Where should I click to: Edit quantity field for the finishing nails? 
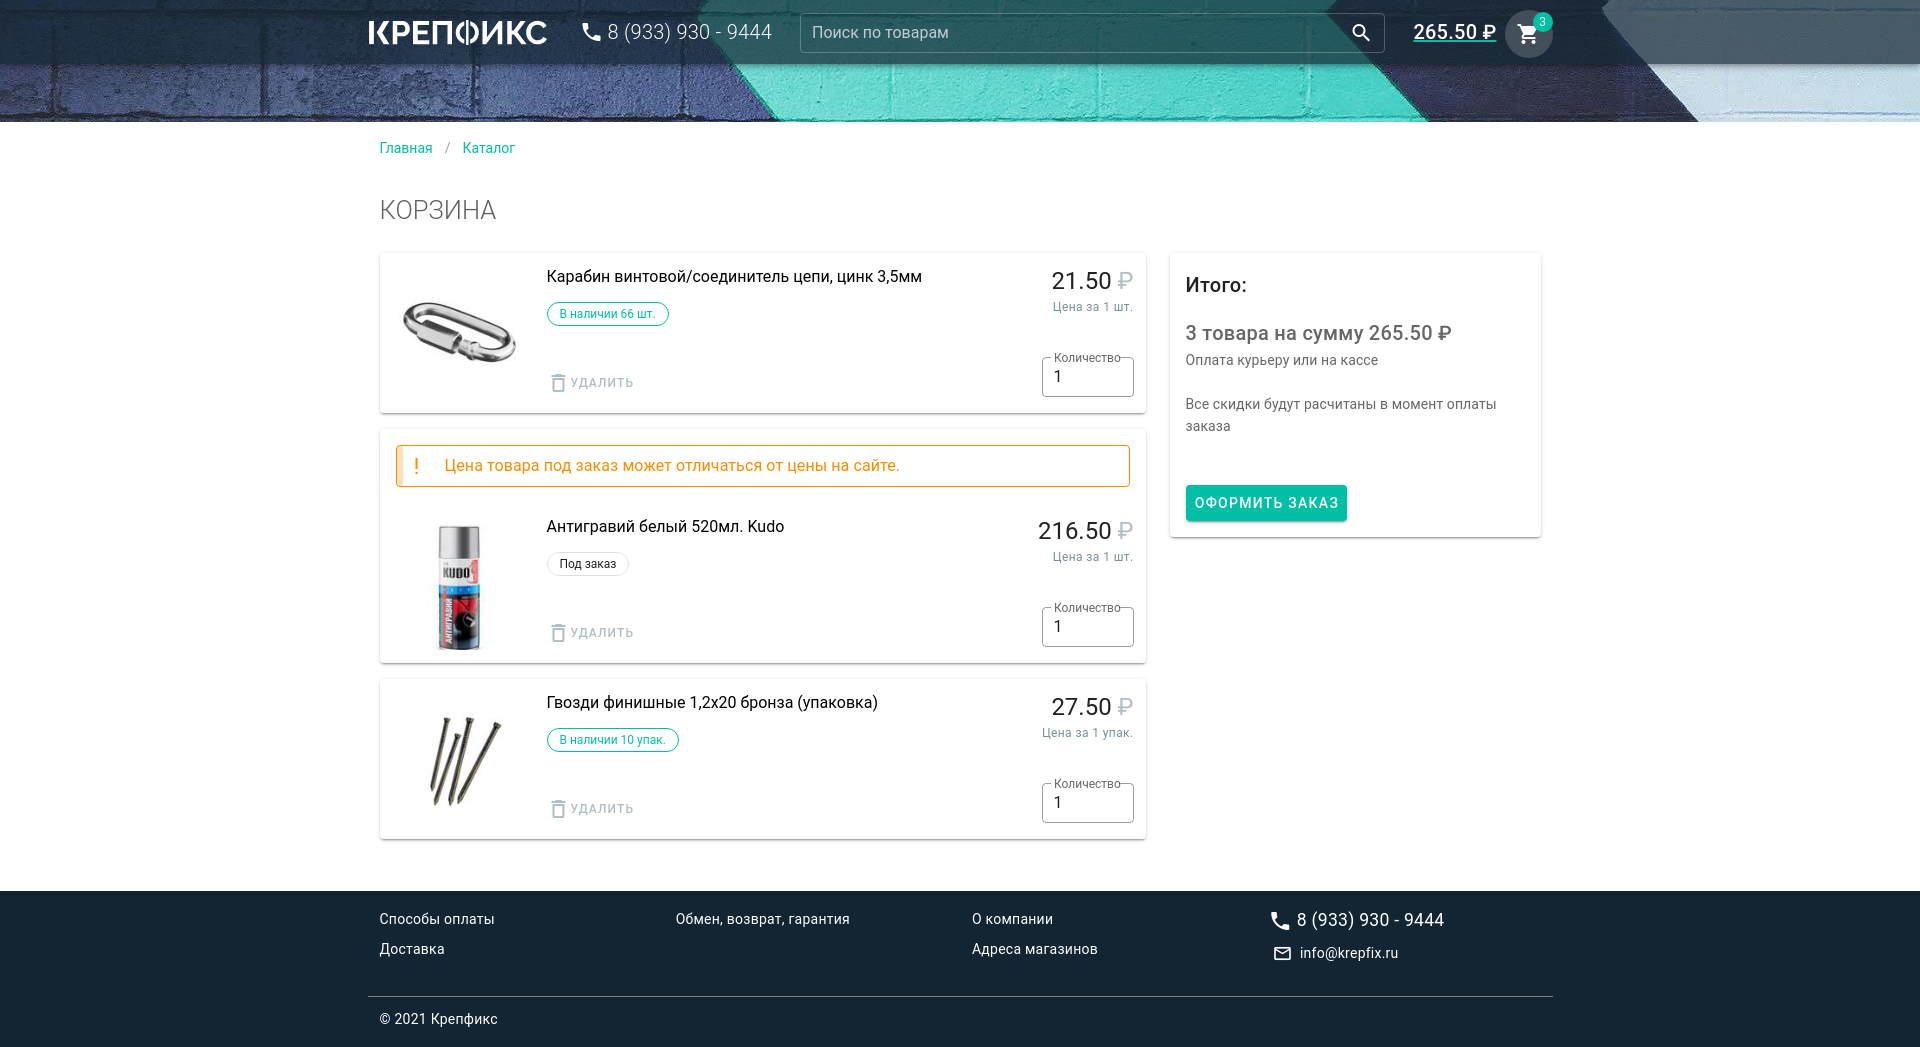tap(1087, 804)
